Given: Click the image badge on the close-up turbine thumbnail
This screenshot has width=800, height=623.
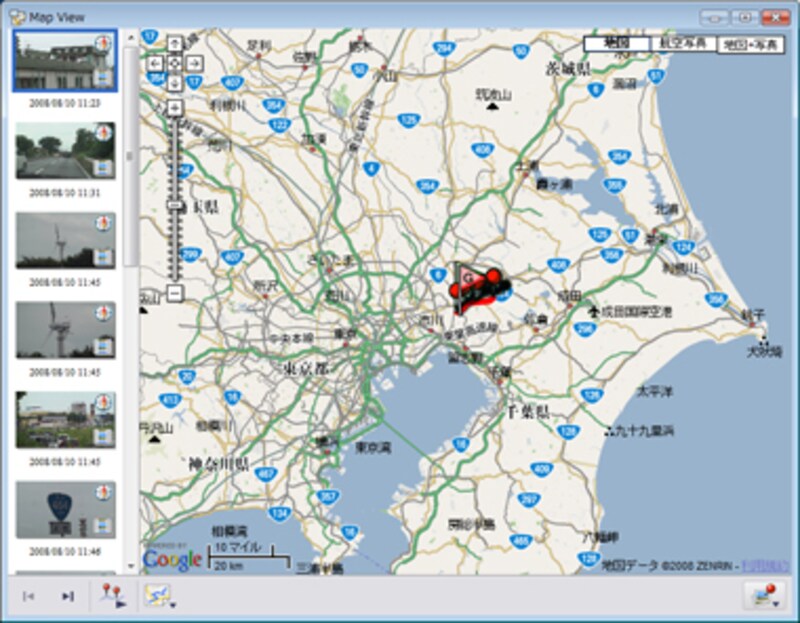Looking at the screenshot, I should (x=103, y=347).
